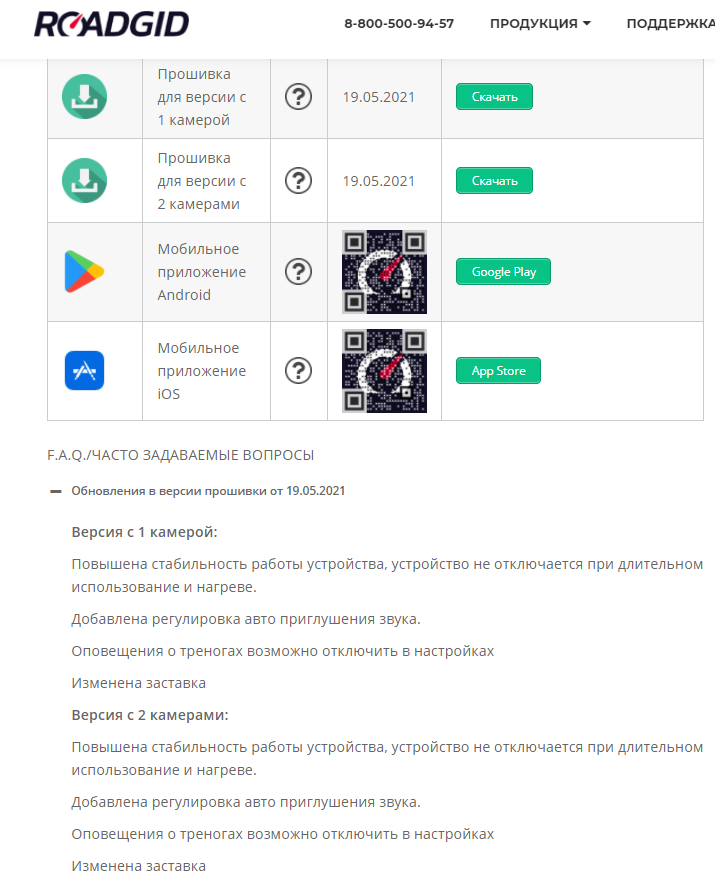Open help question mark for iOS app
The image size is (715, 876).
click(x=299, y=371)
